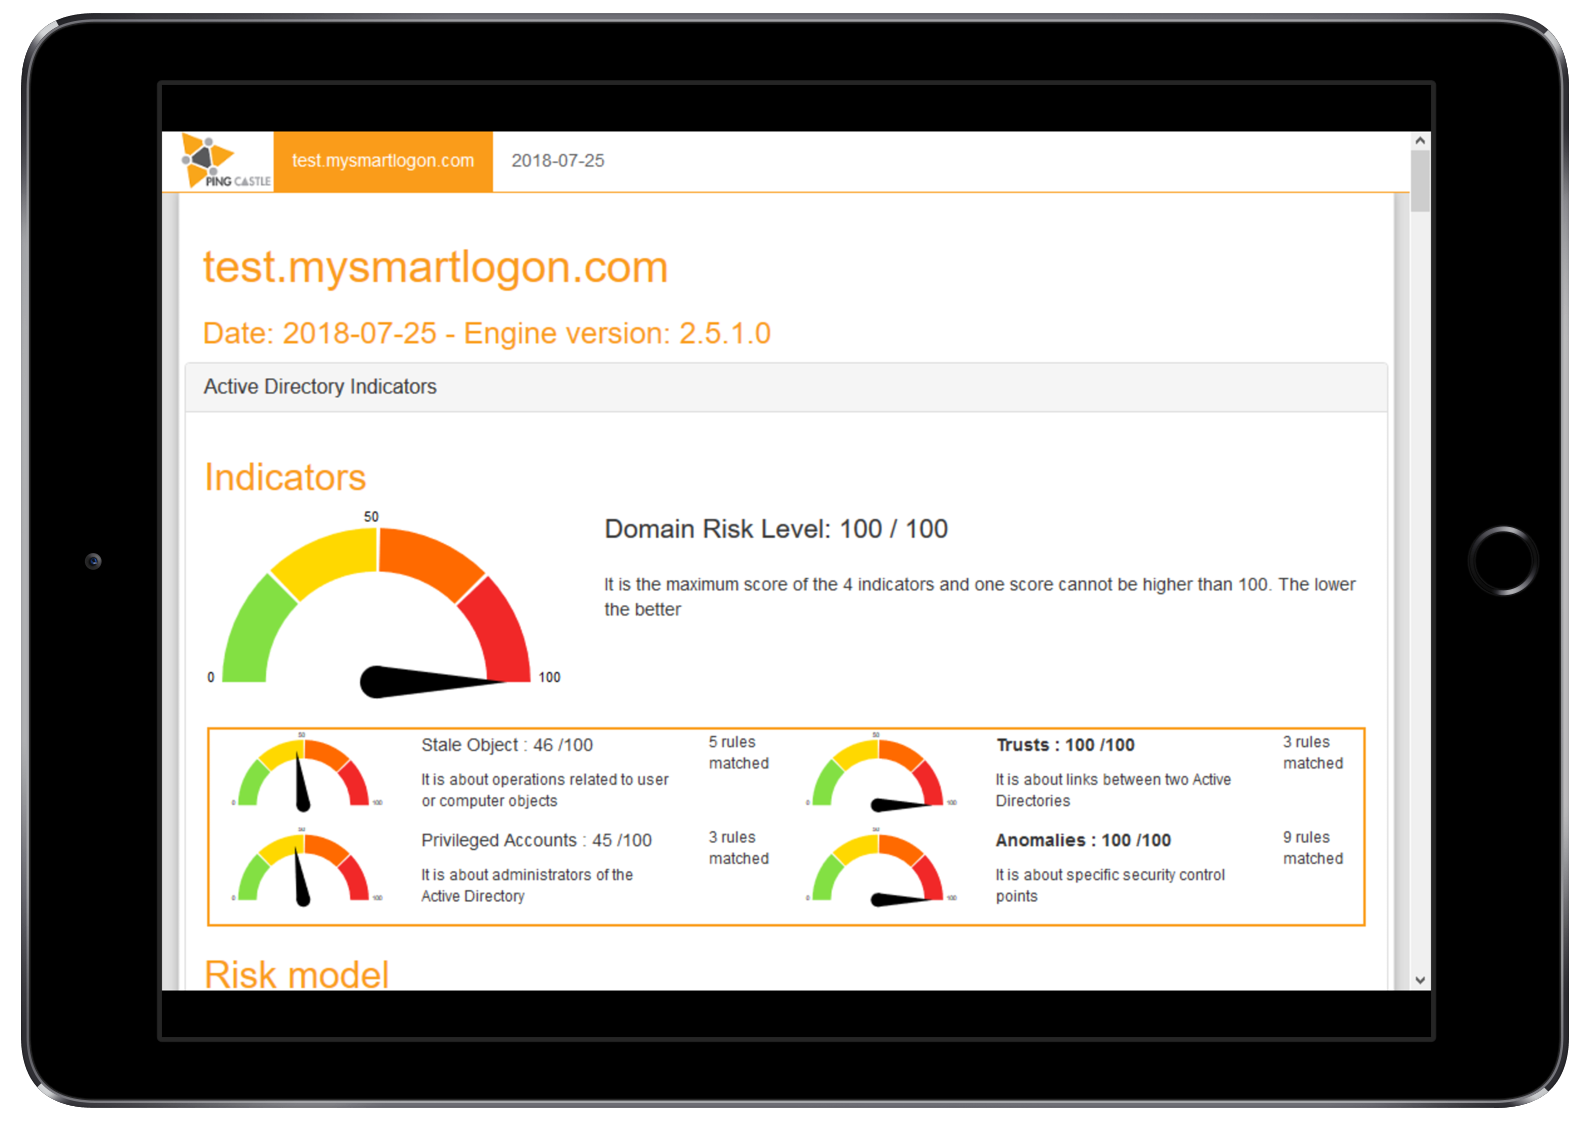Click the vertical scrollbar thumb
Image resolution: width=1595 pixels, height=1125 pixels.
1420,181
